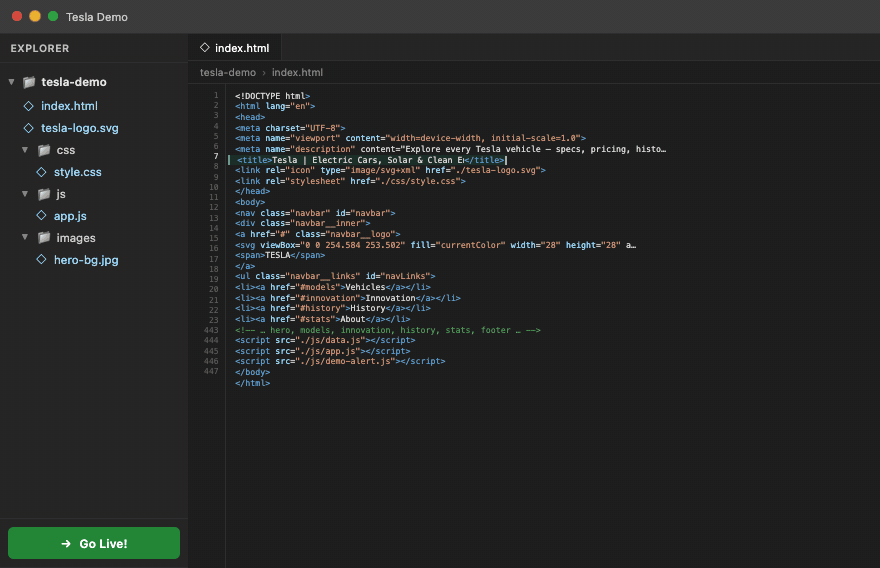Image resolution: width=880 pixels, height=568 pixels.
Task: Click line number 7 in the gutter
Action: pos(216,156)
